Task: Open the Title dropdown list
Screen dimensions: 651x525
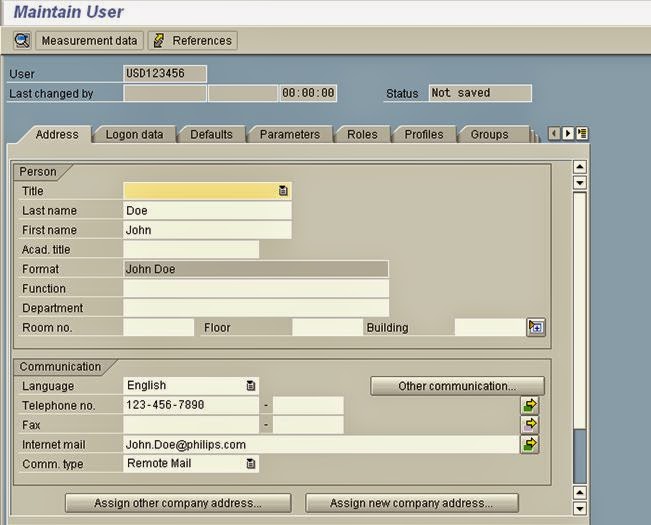Action: click(283, 191)
